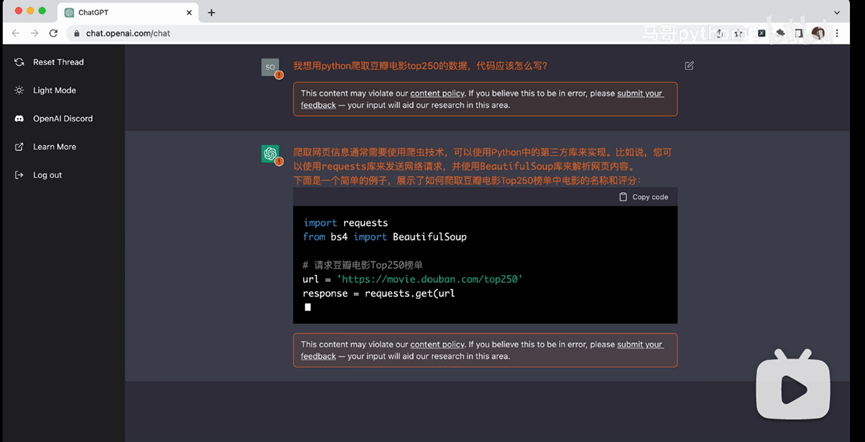
Task: Reload the page with the refresh icon
Action: point(54,33)
